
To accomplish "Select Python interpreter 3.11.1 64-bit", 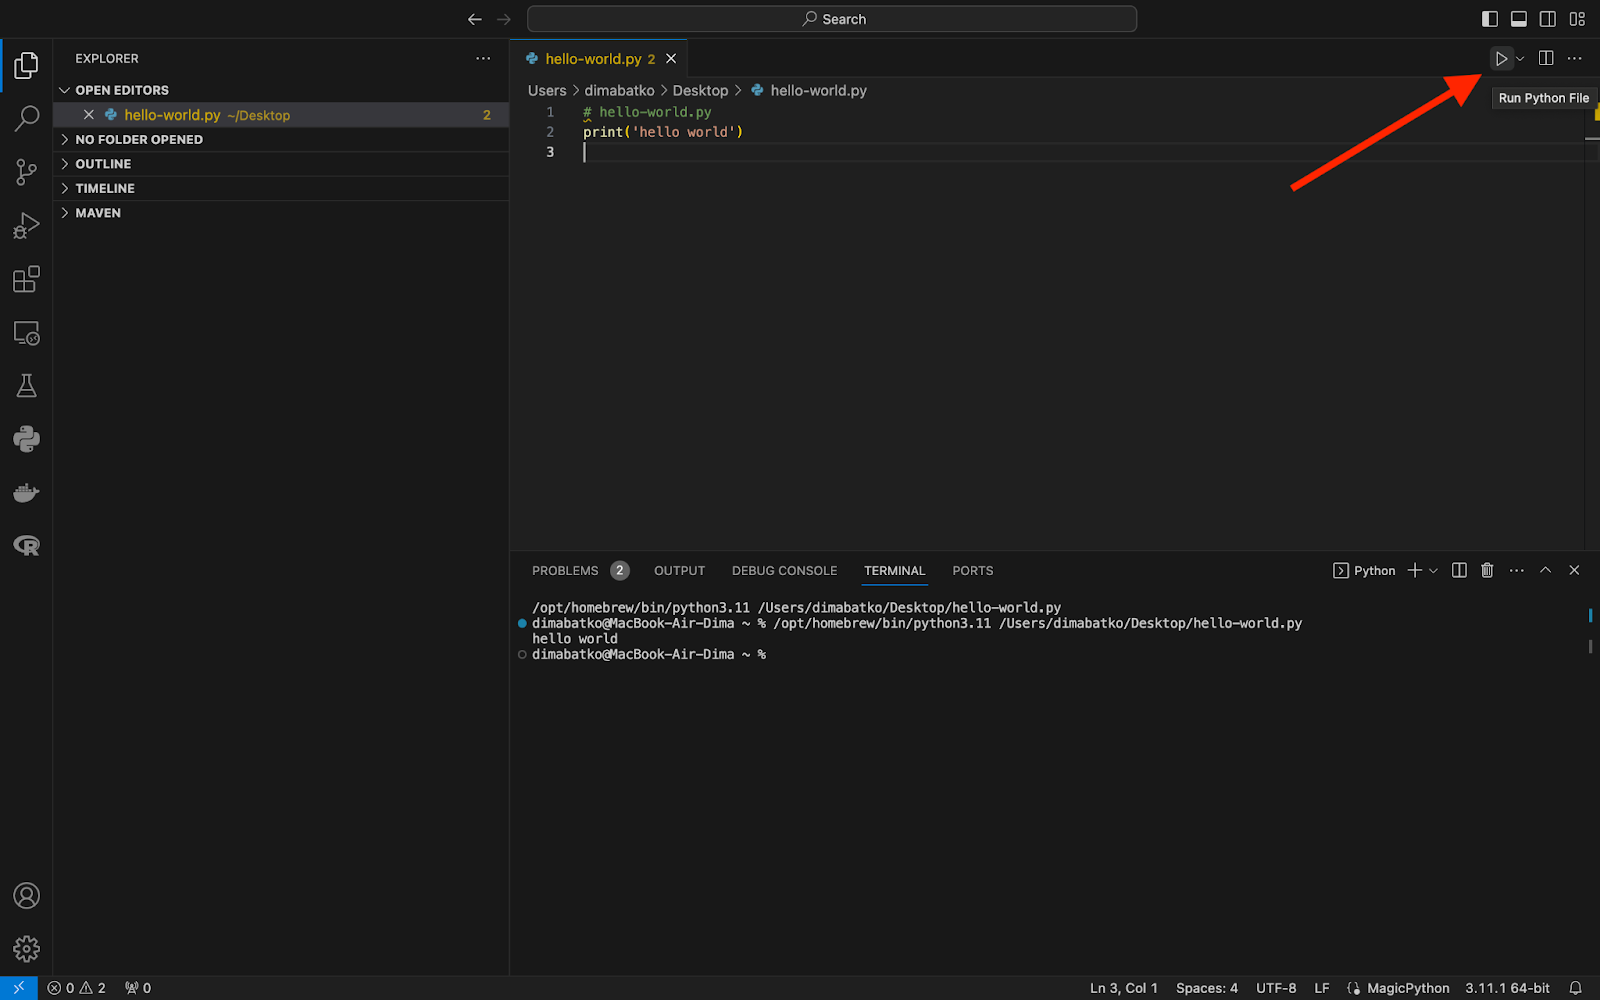I will coord(1507,988).
